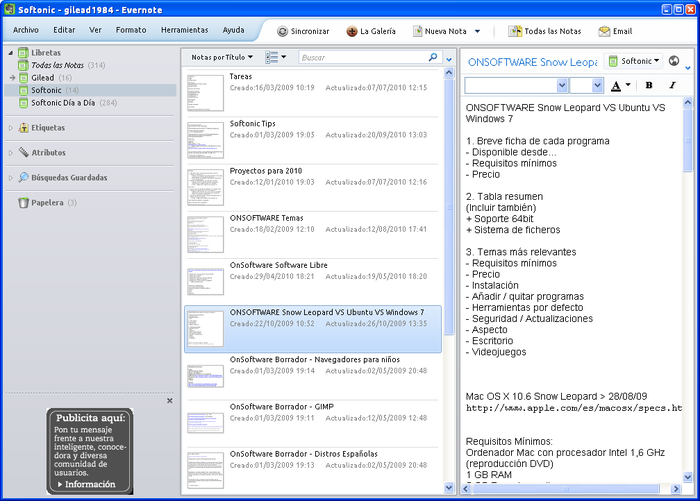Viewport: 700px width, 501px height.
Task: Open the Ayuda menu
Action: point(233,30)
